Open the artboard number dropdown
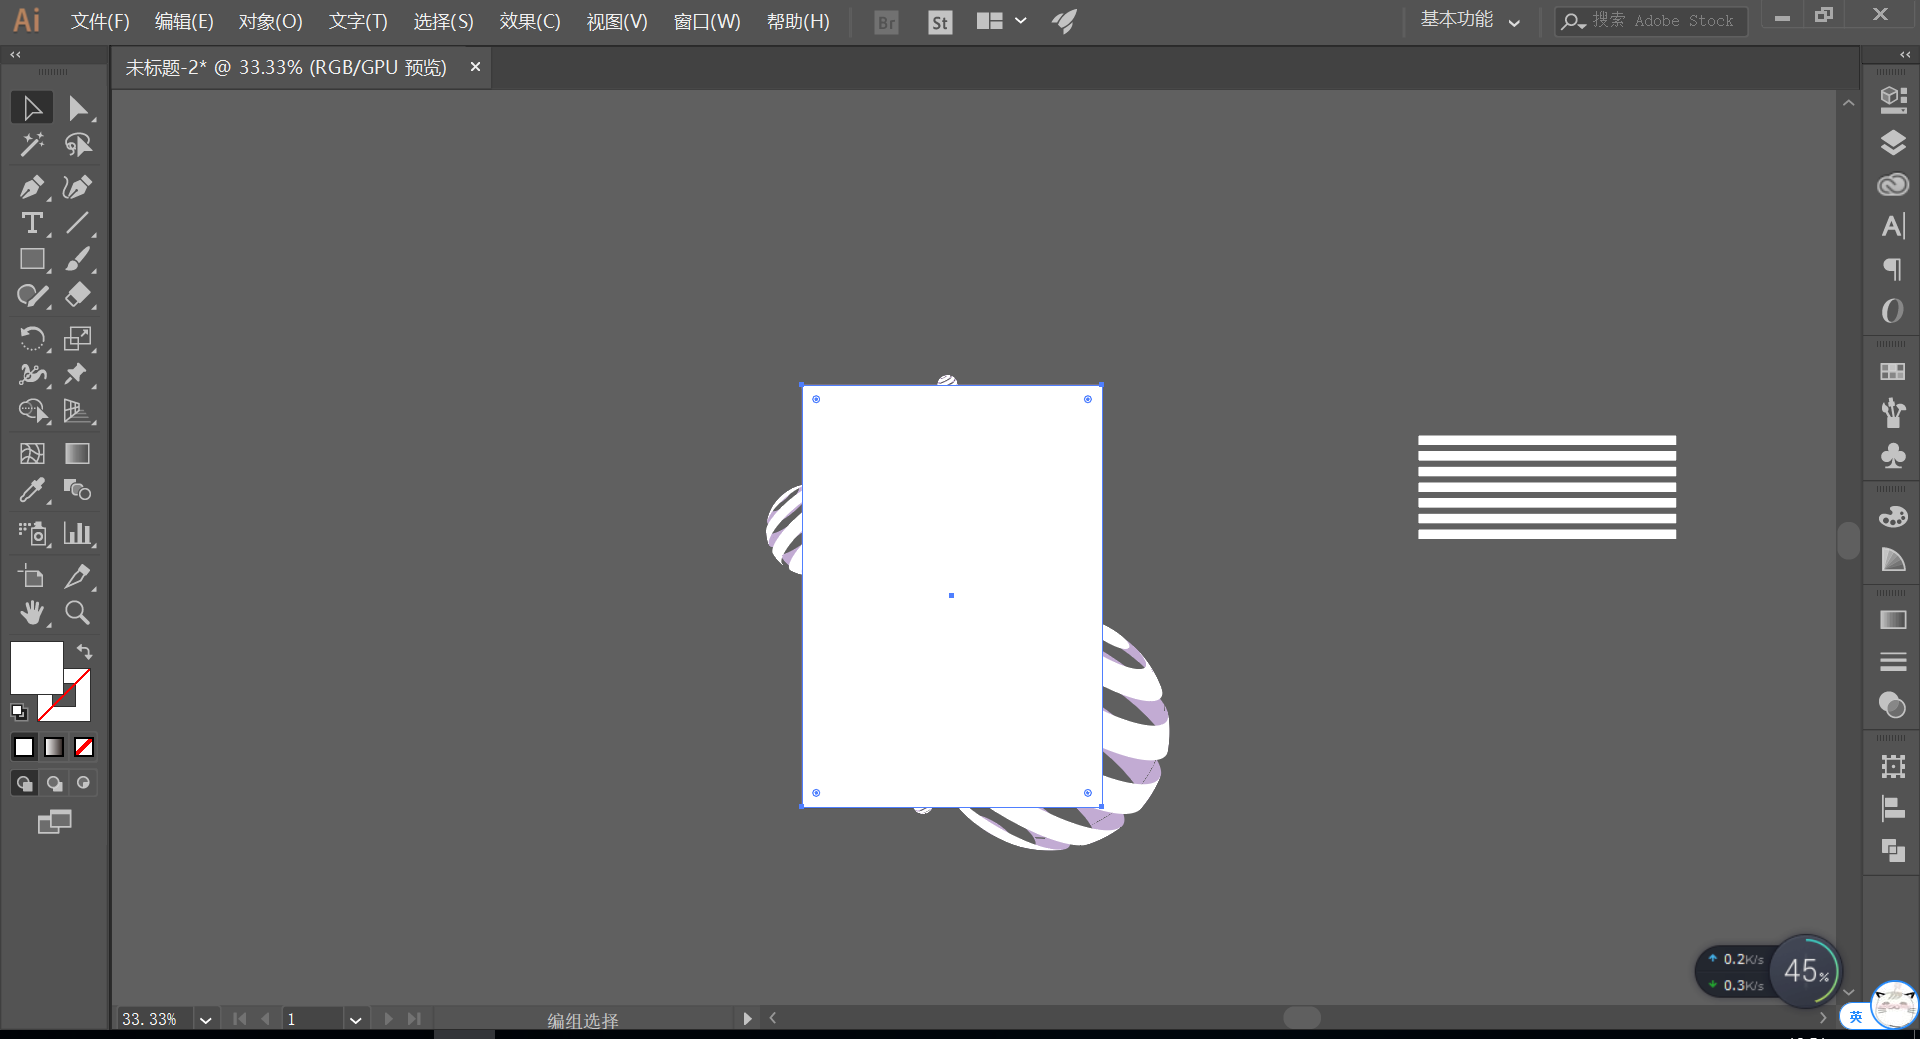Screen dimensions: 1920x1039 [355, 1019]
